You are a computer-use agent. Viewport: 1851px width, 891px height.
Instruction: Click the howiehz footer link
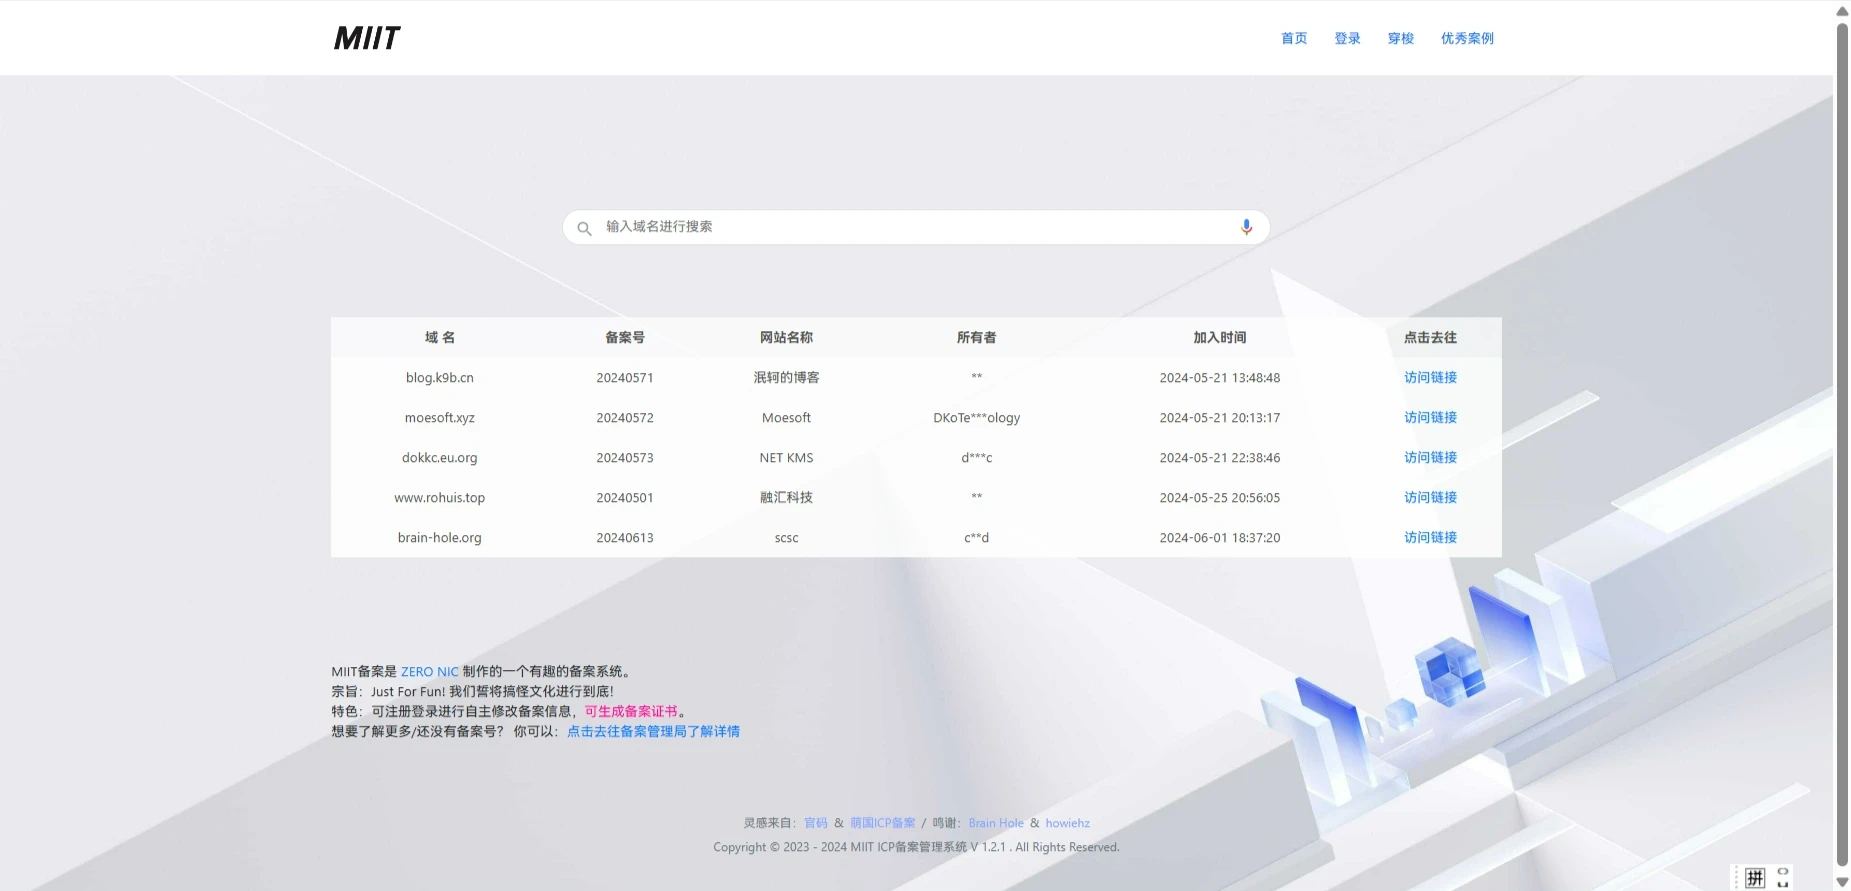point(1067,824)
